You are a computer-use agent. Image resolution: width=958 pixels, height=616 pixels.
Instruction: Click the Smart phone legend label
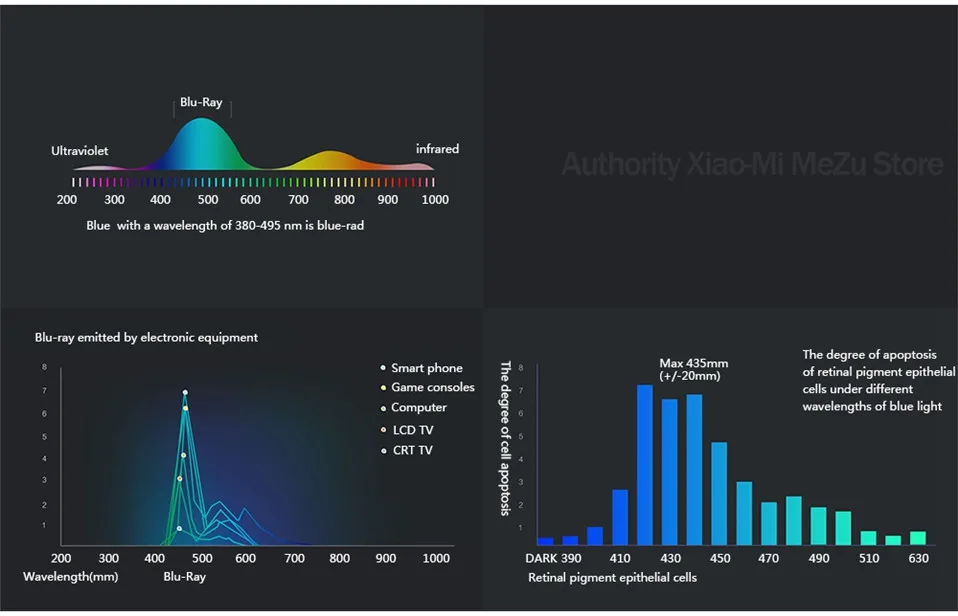coord(426,368)
